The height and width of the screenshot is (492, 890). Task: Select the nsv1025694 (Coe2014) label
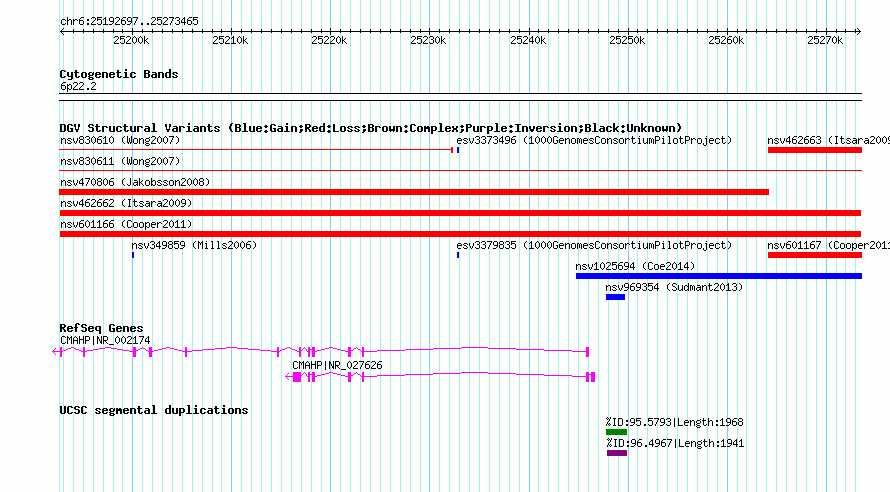tap(635, 266)
